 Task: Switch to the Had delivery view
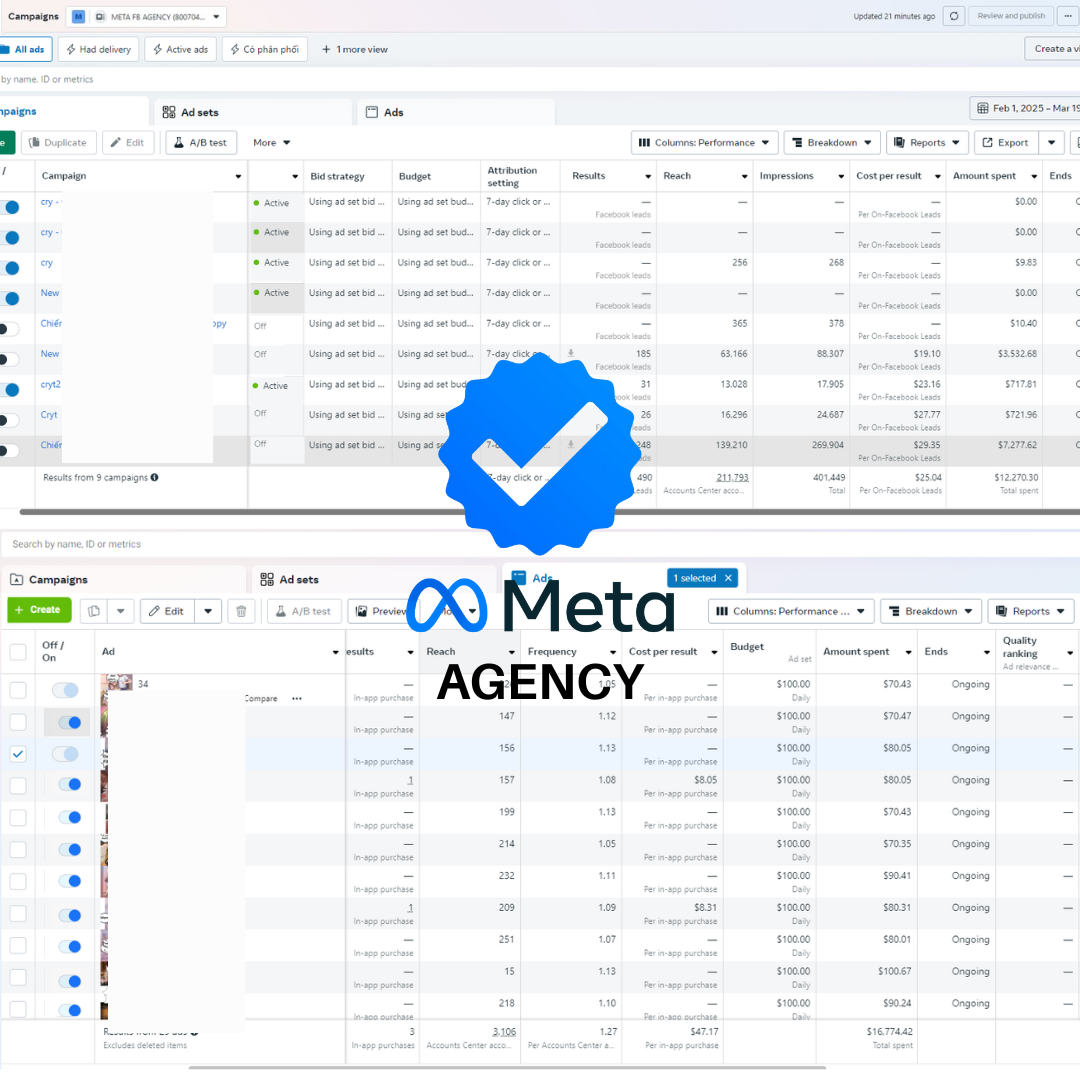coord(98,50)
